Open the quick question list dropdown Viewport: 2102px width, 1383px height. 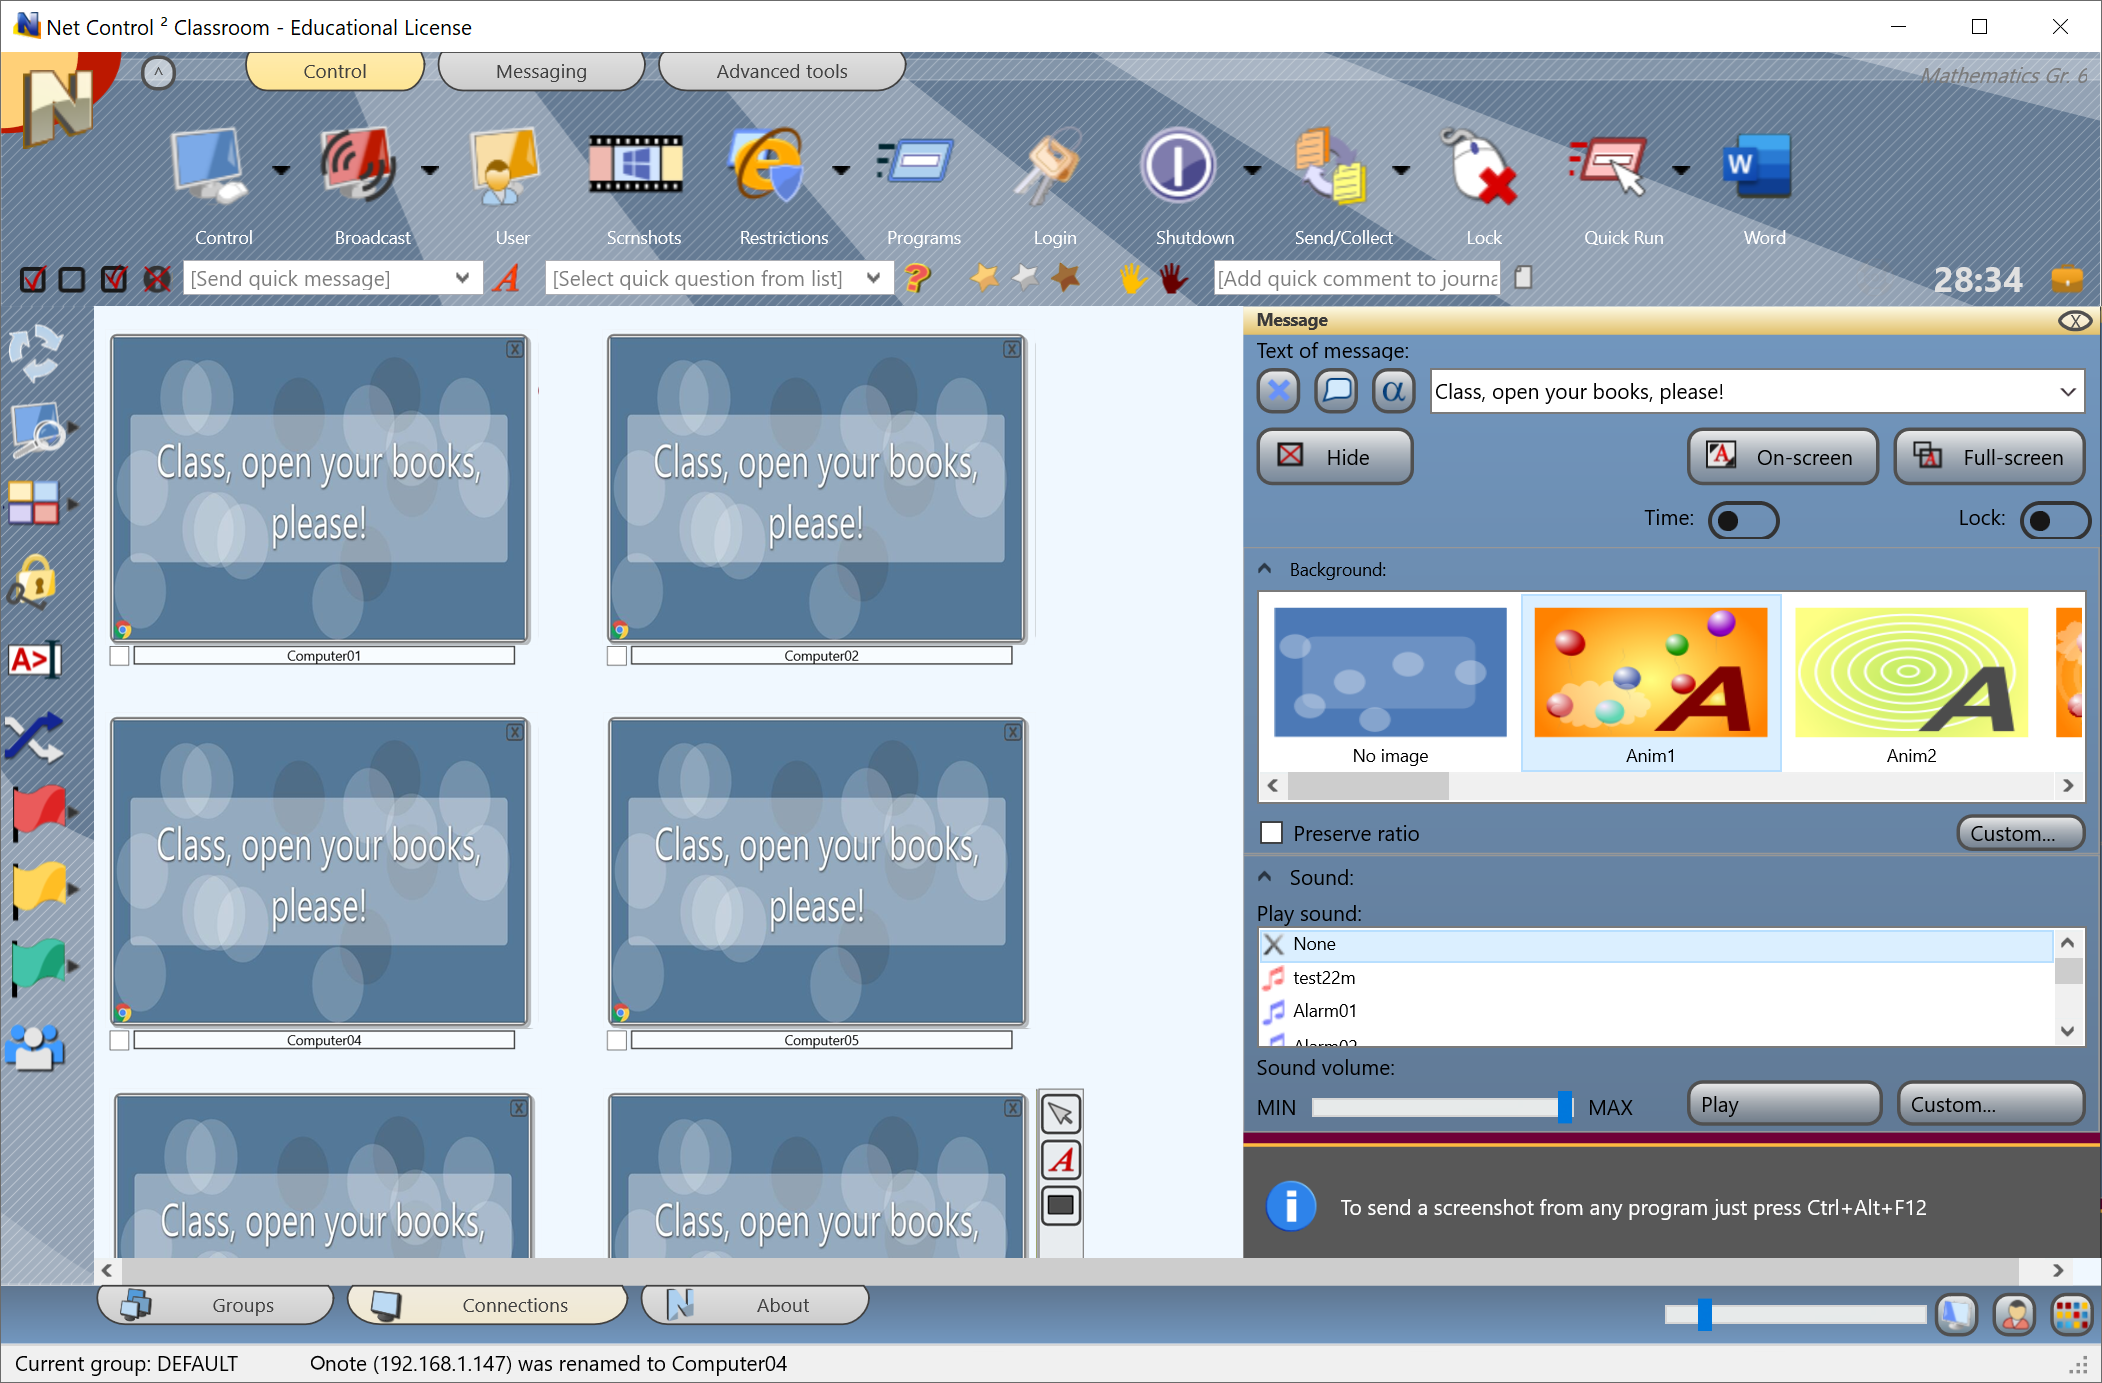coord(873,278)
